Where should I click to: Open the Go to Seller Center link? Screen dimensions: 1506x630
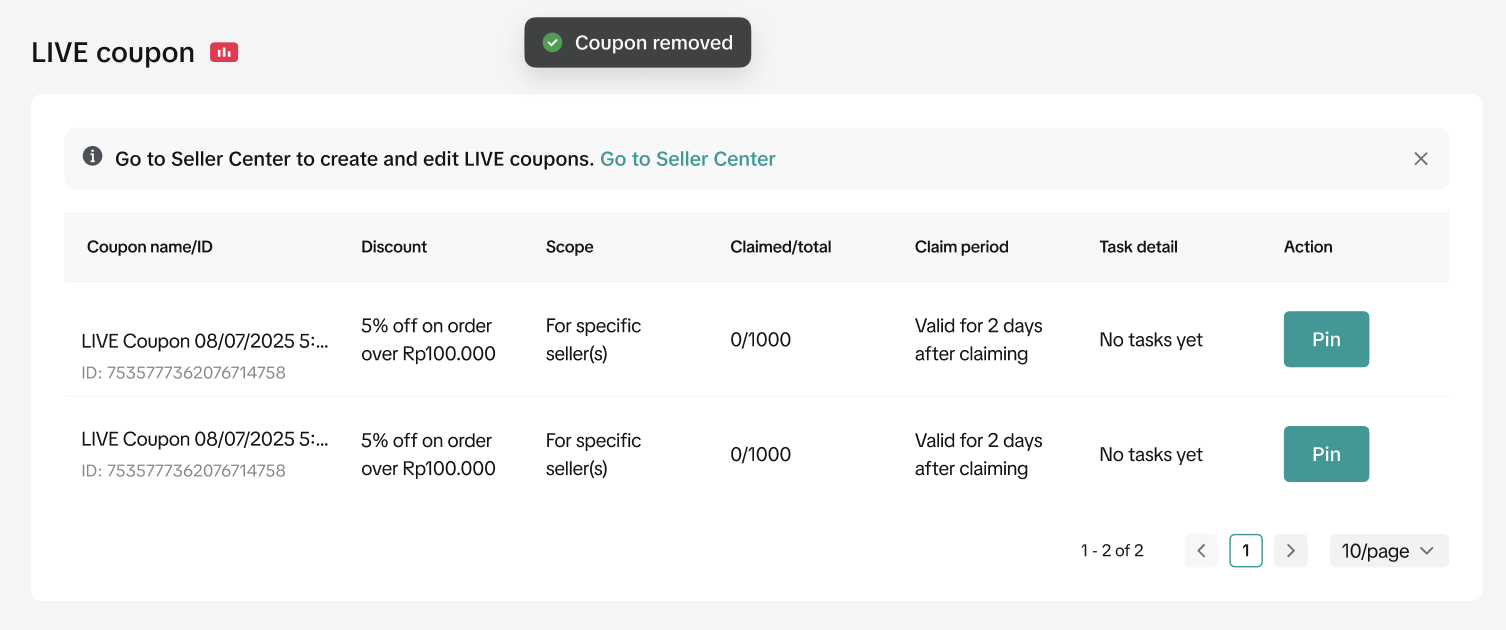point(687,159)
